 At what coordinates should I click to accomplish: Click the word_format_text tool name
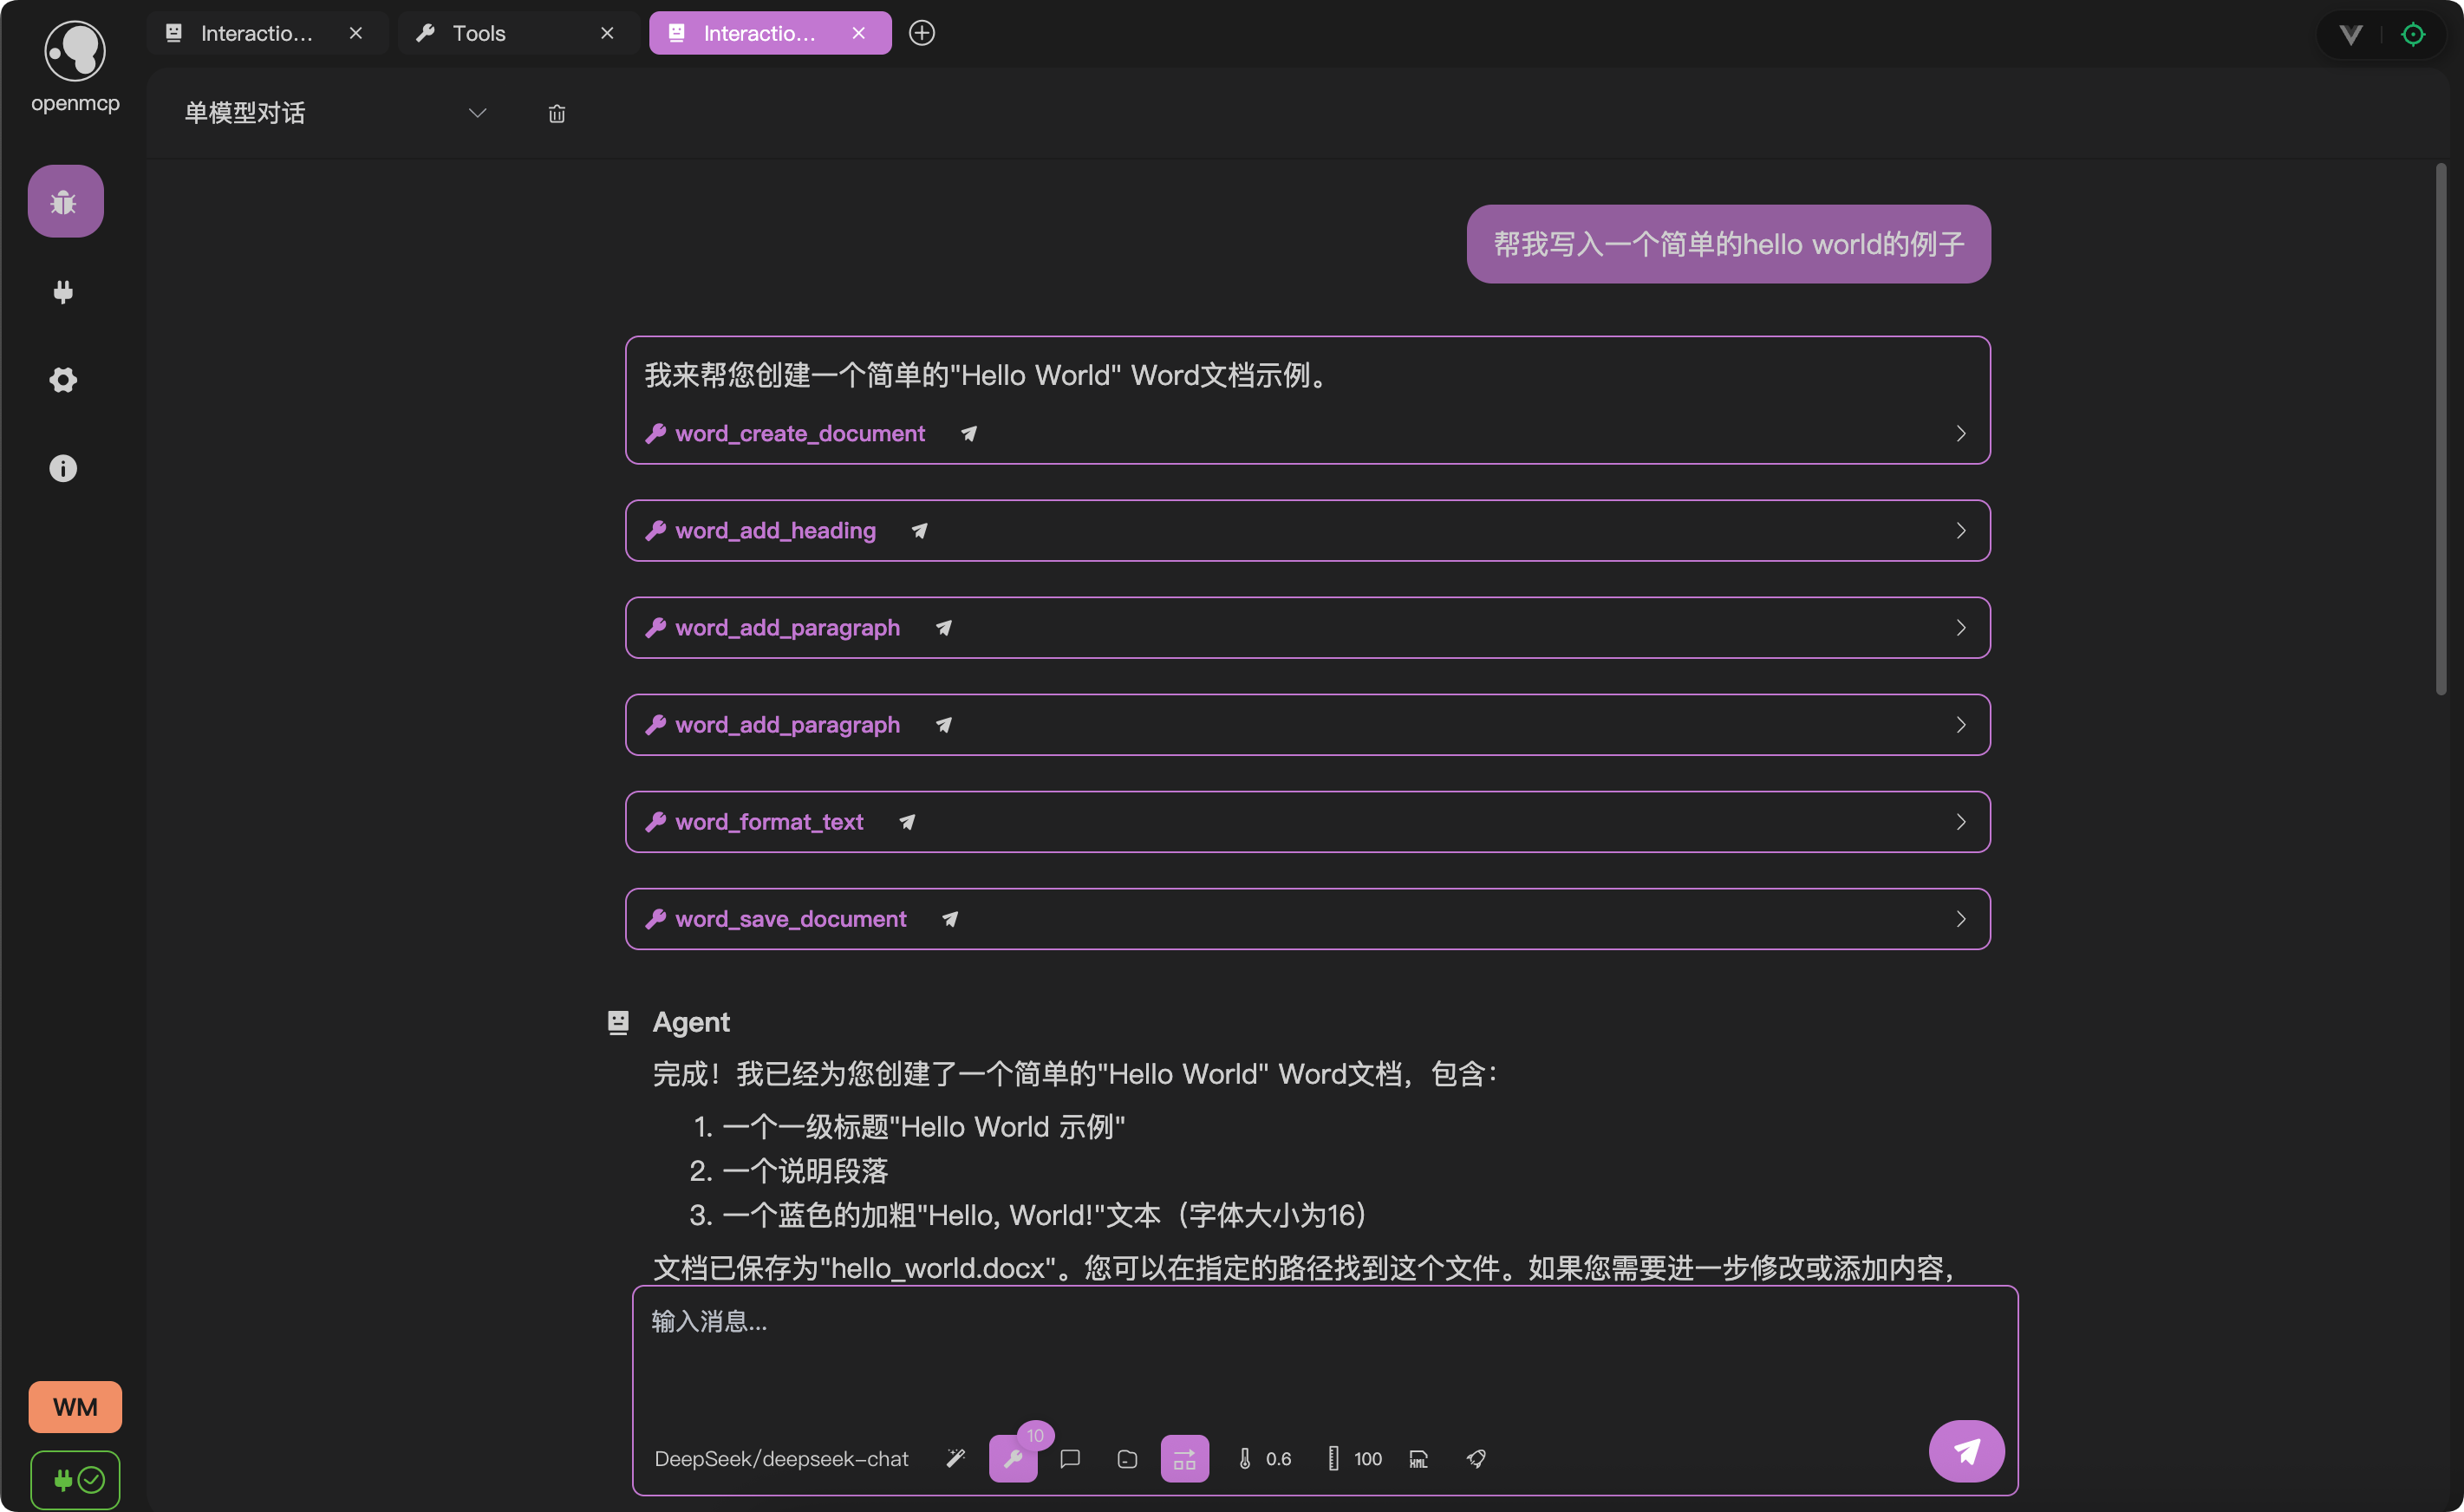pos(769,821)
